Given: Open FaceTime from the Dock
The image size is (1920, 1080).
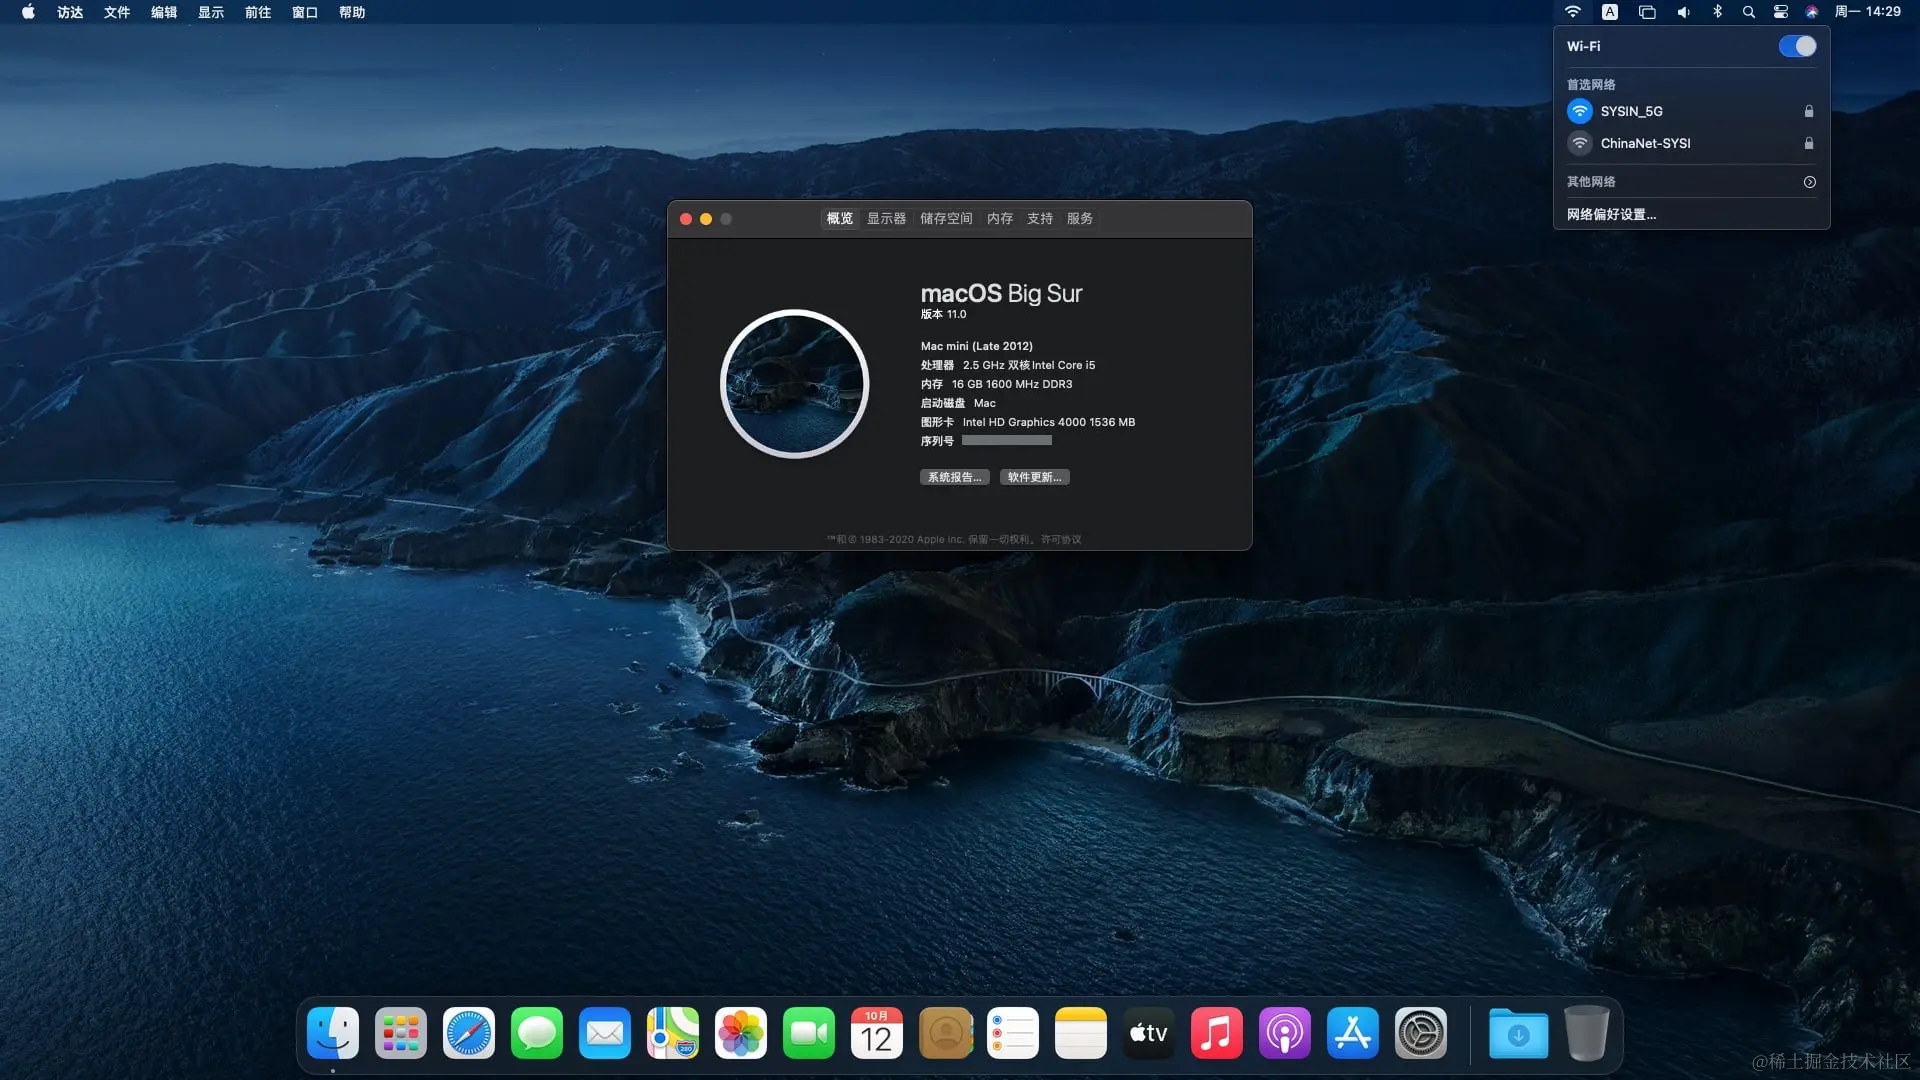Looking at the screenshot, I should coord(808,1033).
